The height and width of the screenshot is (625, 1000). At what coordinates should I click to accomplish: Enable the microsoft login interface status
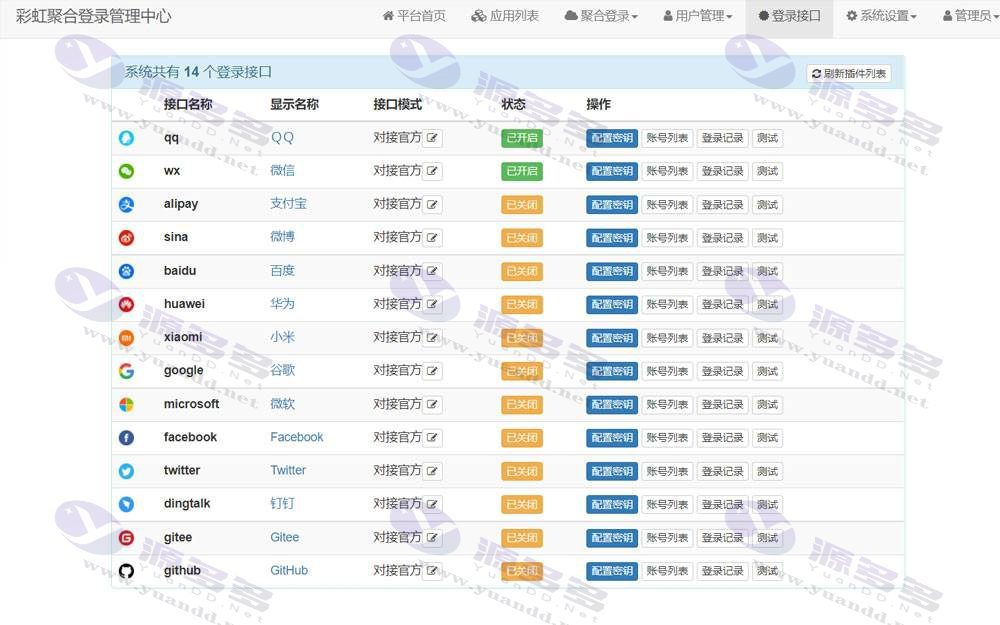(x=522, y=404)
